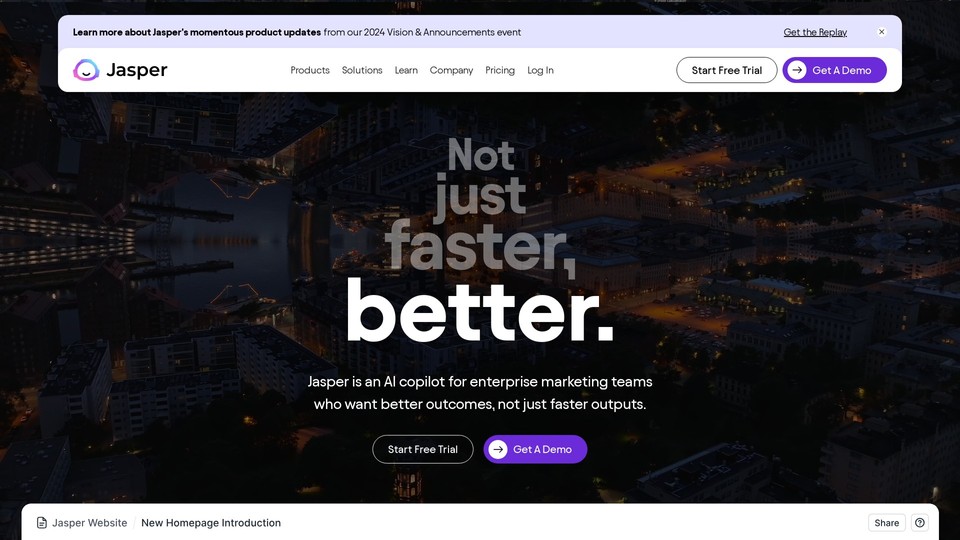Viewport: 960px width, 540px height.
Task: Click the document icon beside Jasper Website
Action: coord(42,523)
